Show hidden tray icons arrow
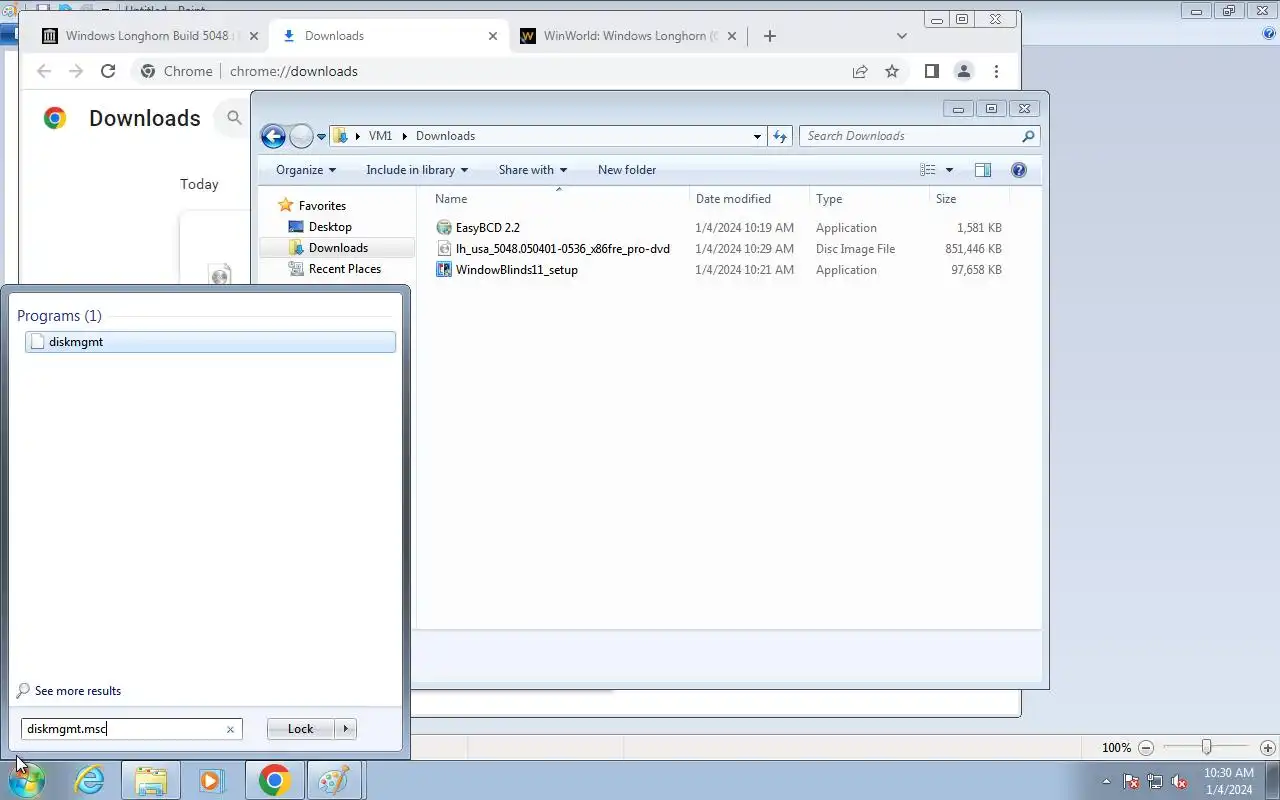Image resolution: width=1280 pixels, height=800 pixels. (1106, 781)
